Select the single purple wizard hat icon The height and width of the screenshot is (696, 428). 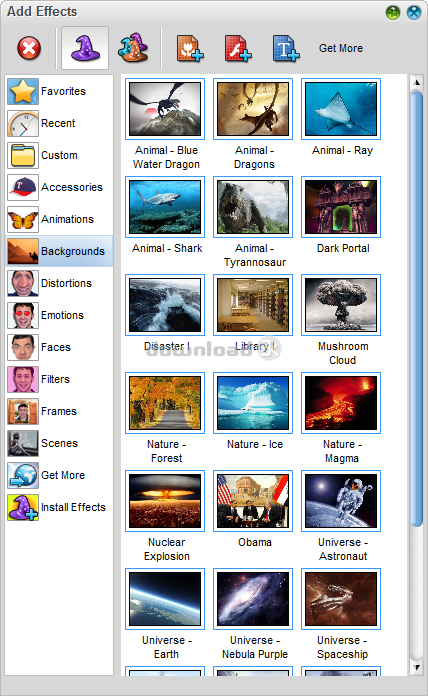coord(85,48)
